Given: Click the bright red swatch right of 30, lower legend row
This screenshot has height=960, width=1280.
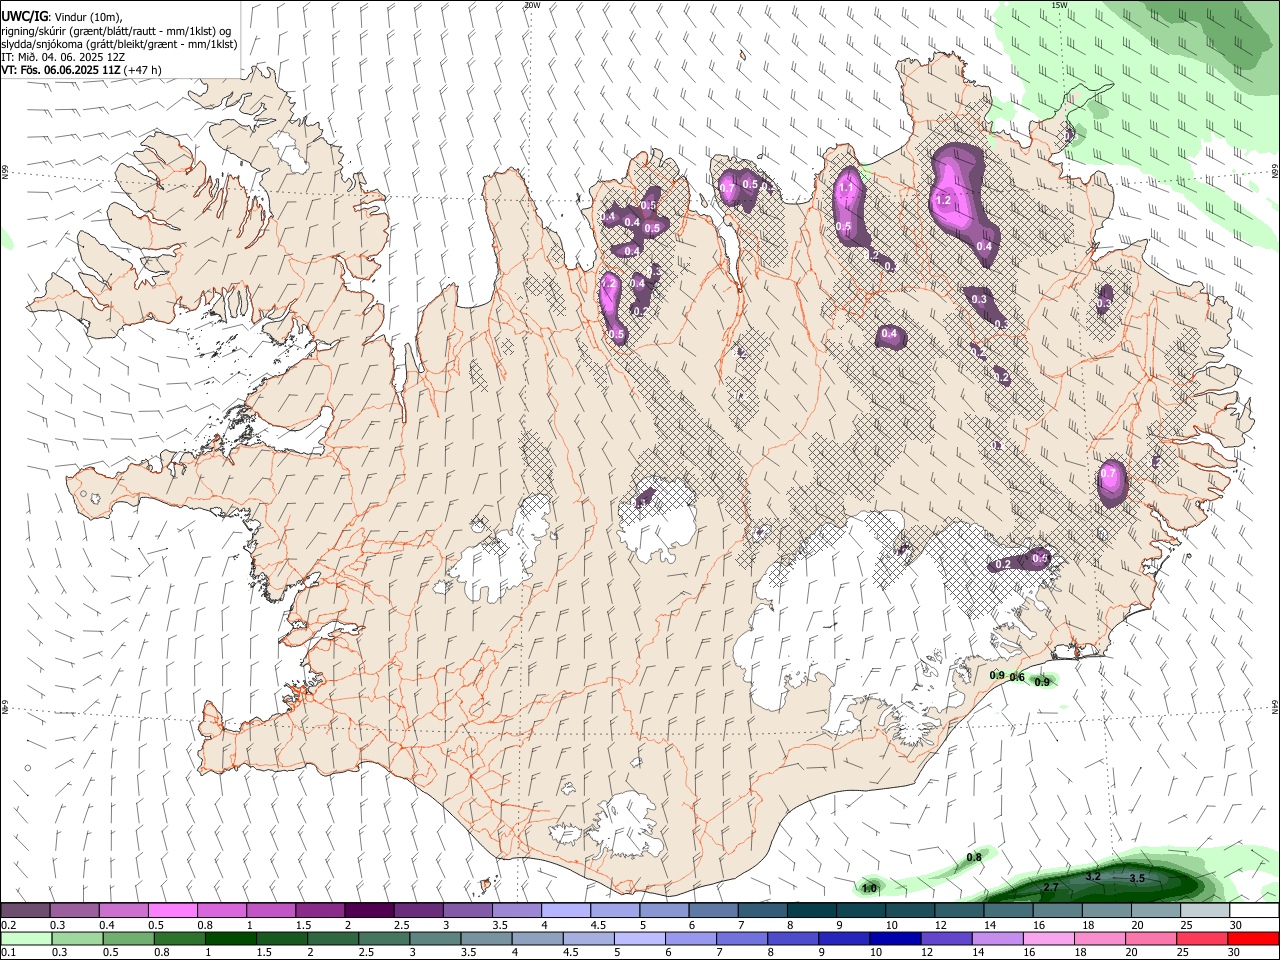Looking at the screenshot, I should point(1254,938).
